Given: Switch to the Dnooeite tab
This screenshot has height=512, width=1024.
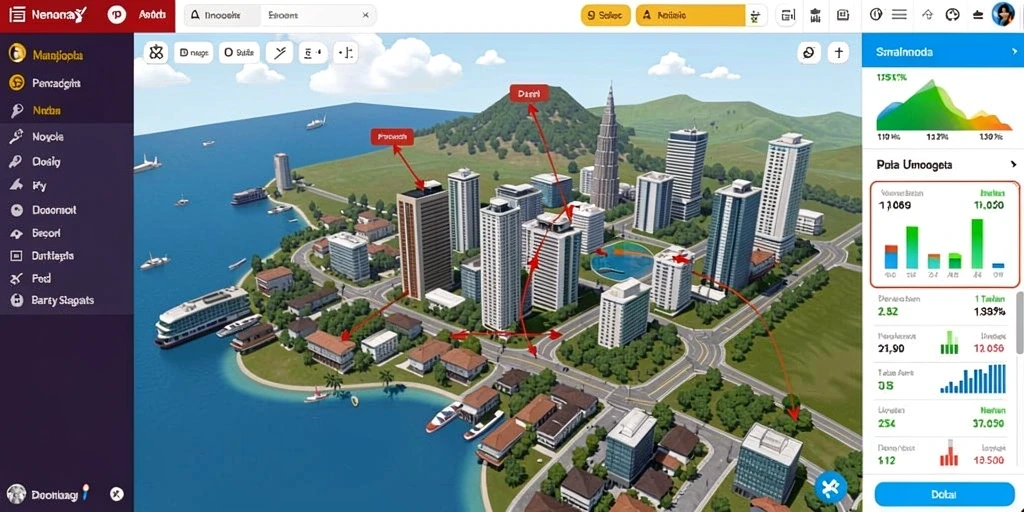Looking at the screenshot, I should 223,15.
